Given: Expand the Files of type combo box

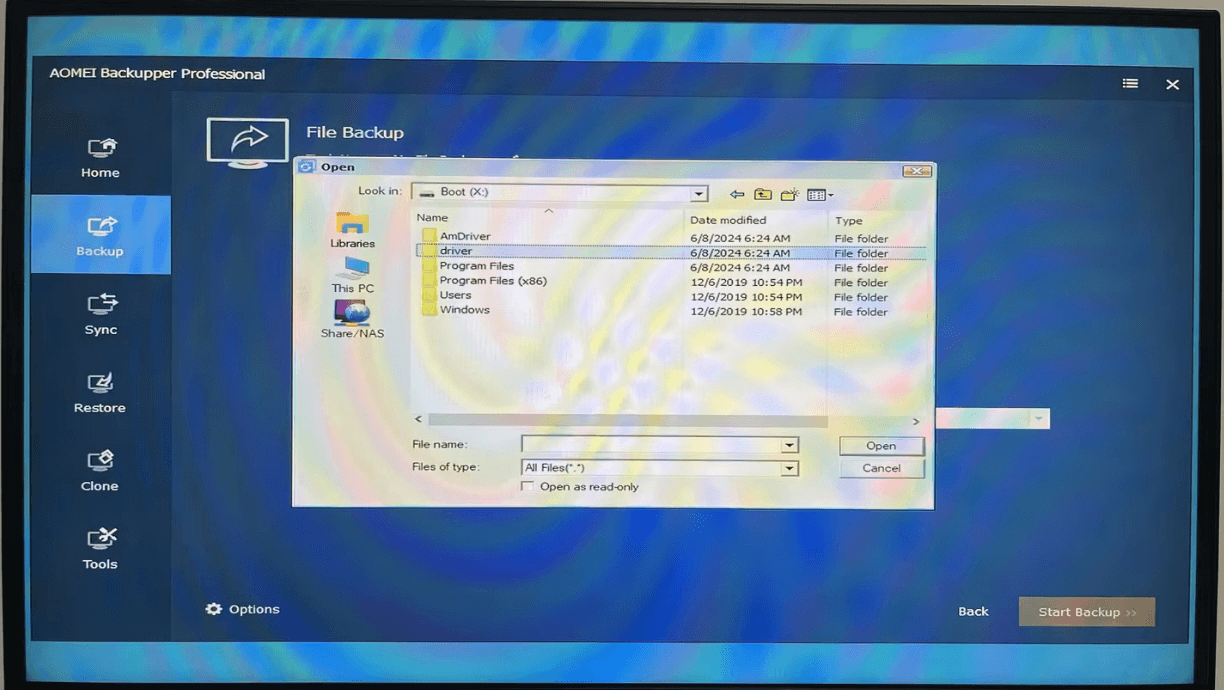Looking at the screenshot, I should pos(789,467).
